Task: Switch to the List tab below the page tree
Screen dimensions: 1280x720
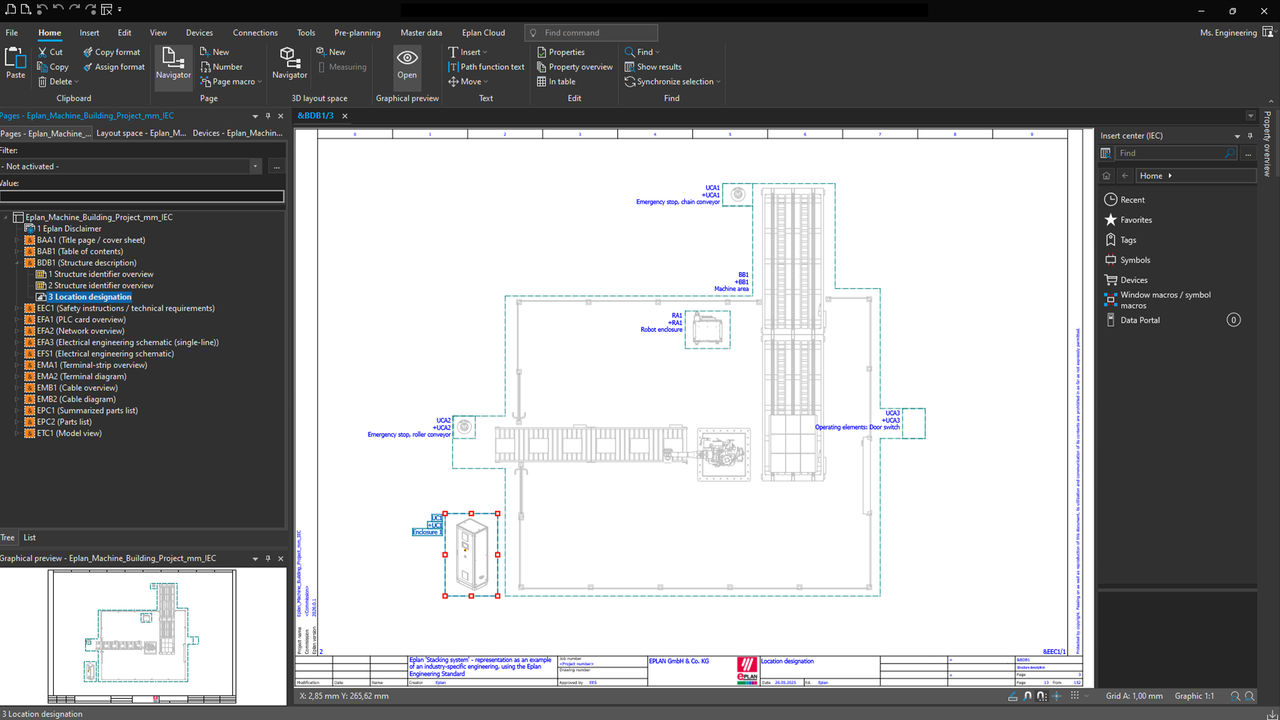Action: pos(30,537)
